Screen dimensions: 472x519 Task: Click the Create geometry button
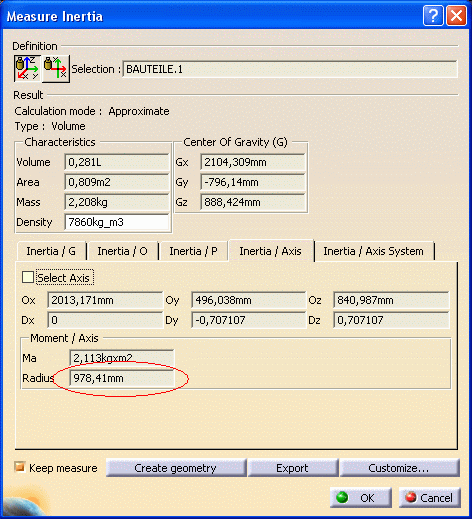176,468
